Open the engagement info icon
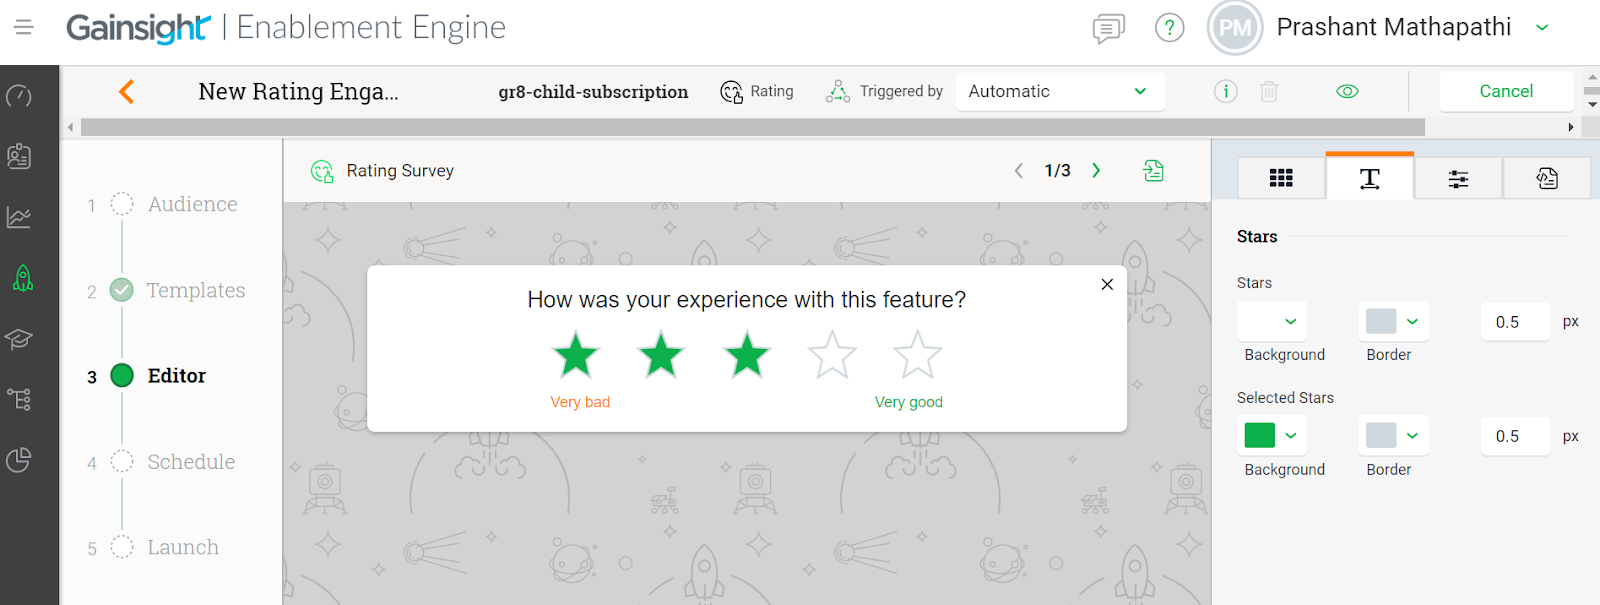Image resolution: width=1600 pixels, height=605 pixels. tap(1225, 92)
